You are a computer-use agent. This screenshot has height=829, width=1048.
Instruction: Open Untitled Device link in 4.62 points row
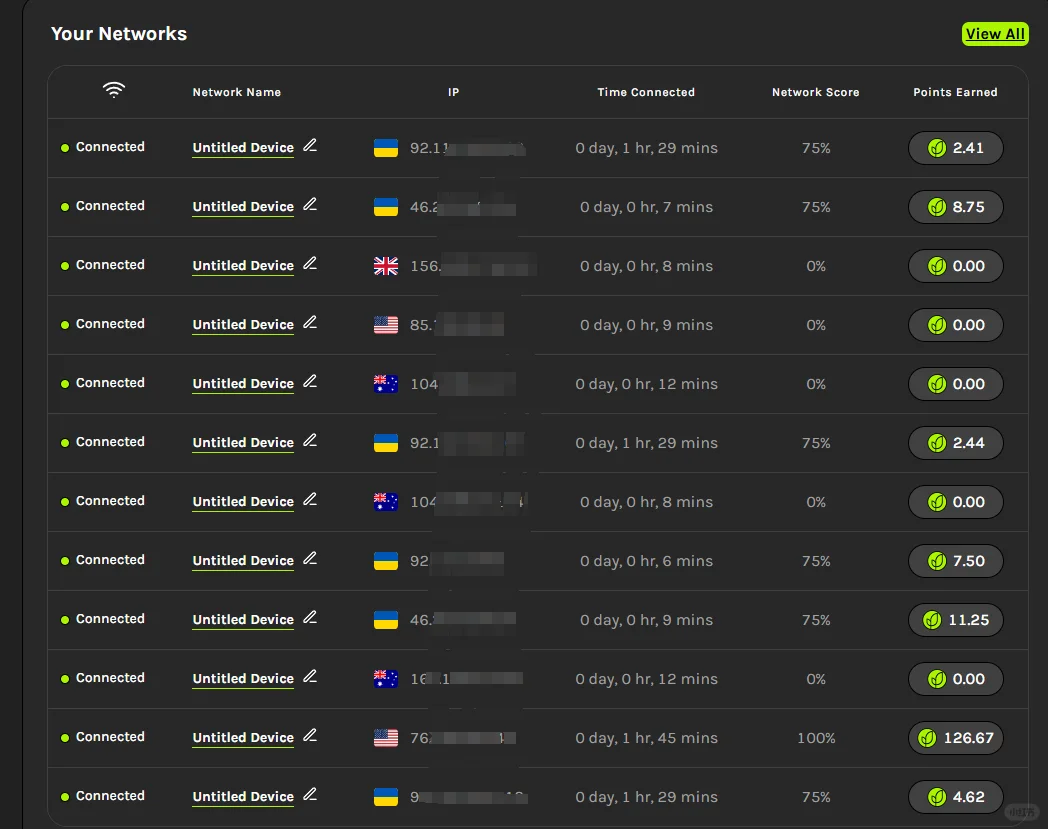(243, 796)
